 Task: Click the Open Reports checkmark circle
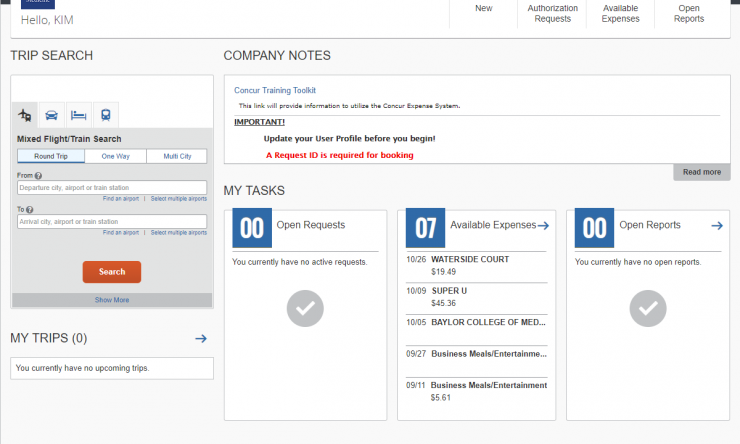(x=648, y=309)
